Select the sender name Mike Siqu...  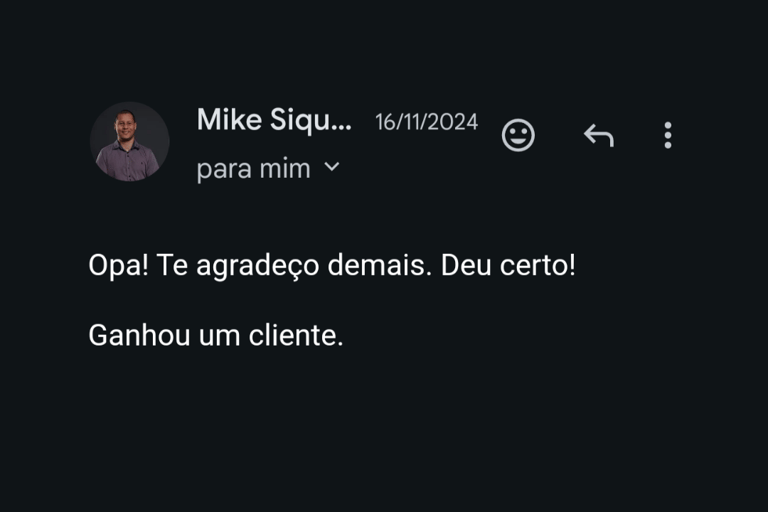[x=274, y=120]
